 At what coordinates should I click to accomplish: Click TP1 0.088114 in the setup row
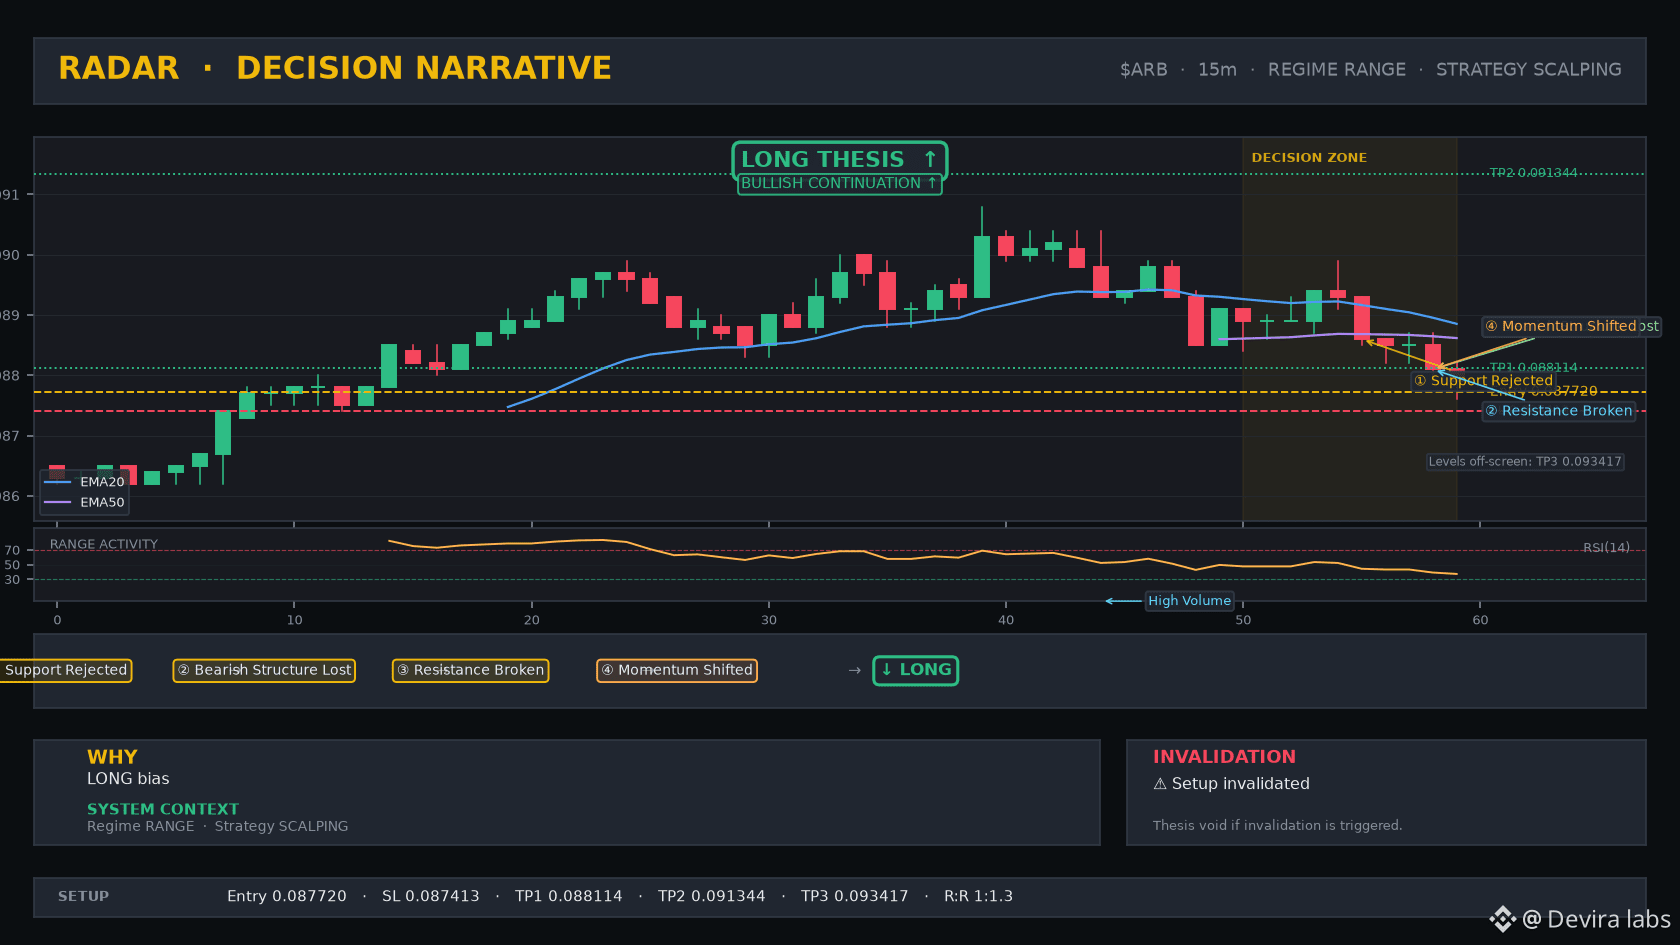569,896
